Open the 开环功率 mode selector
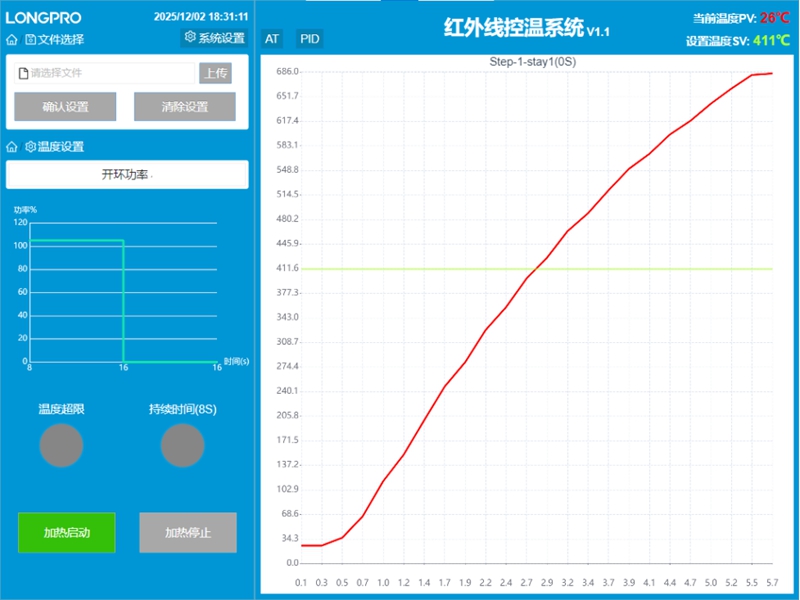 coord(127,174)
